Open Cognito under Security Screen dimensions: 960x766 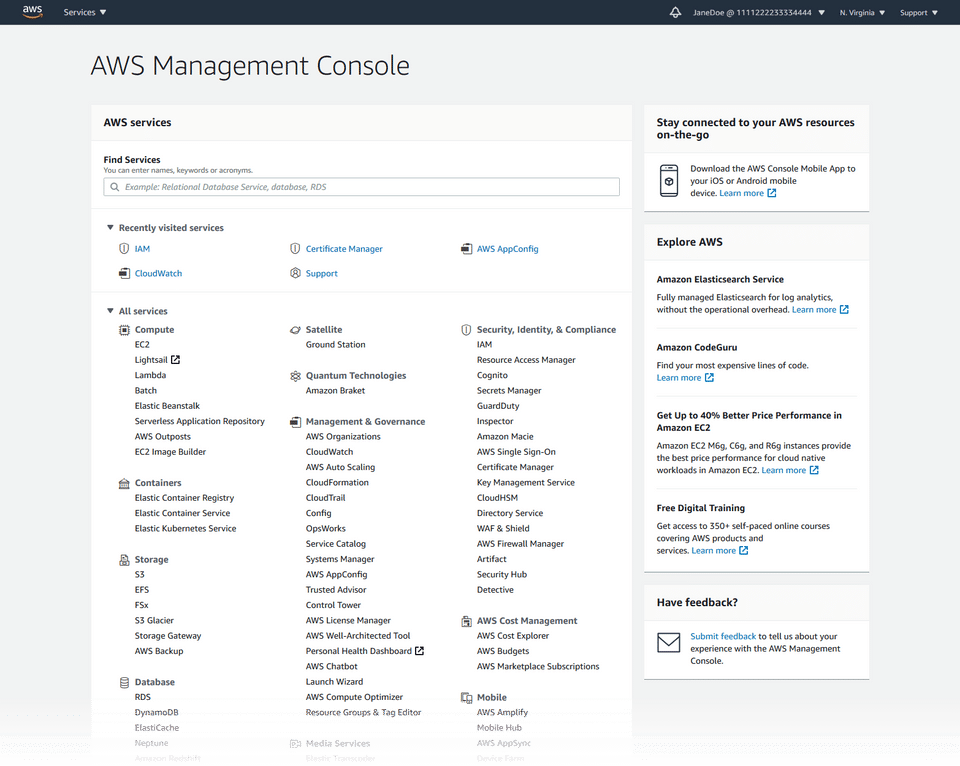(492, 375)
